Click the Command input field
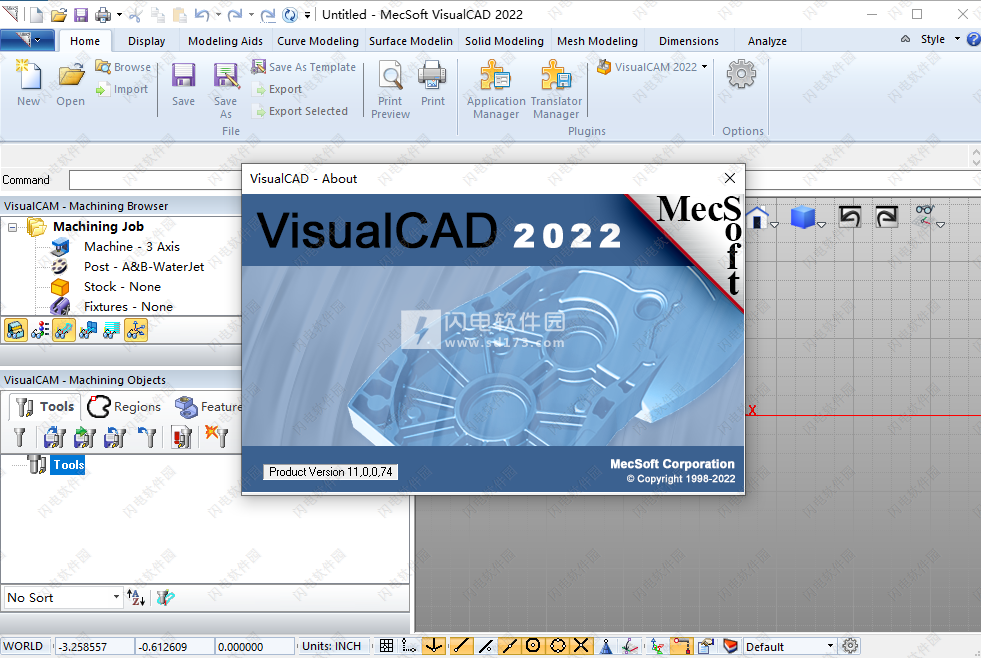Image resolution: width=981 pixels, height=658 pixels. point(155,180)
